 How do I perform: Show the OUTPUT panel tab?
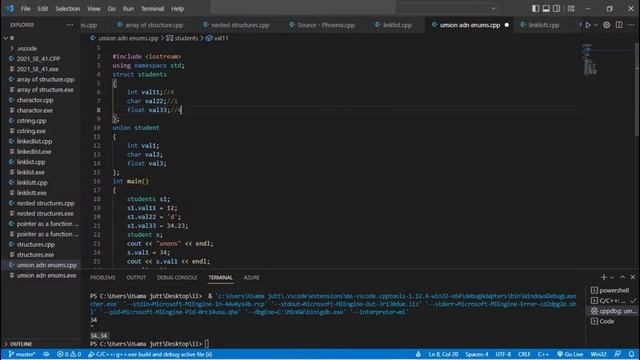(x=136, y=278)
